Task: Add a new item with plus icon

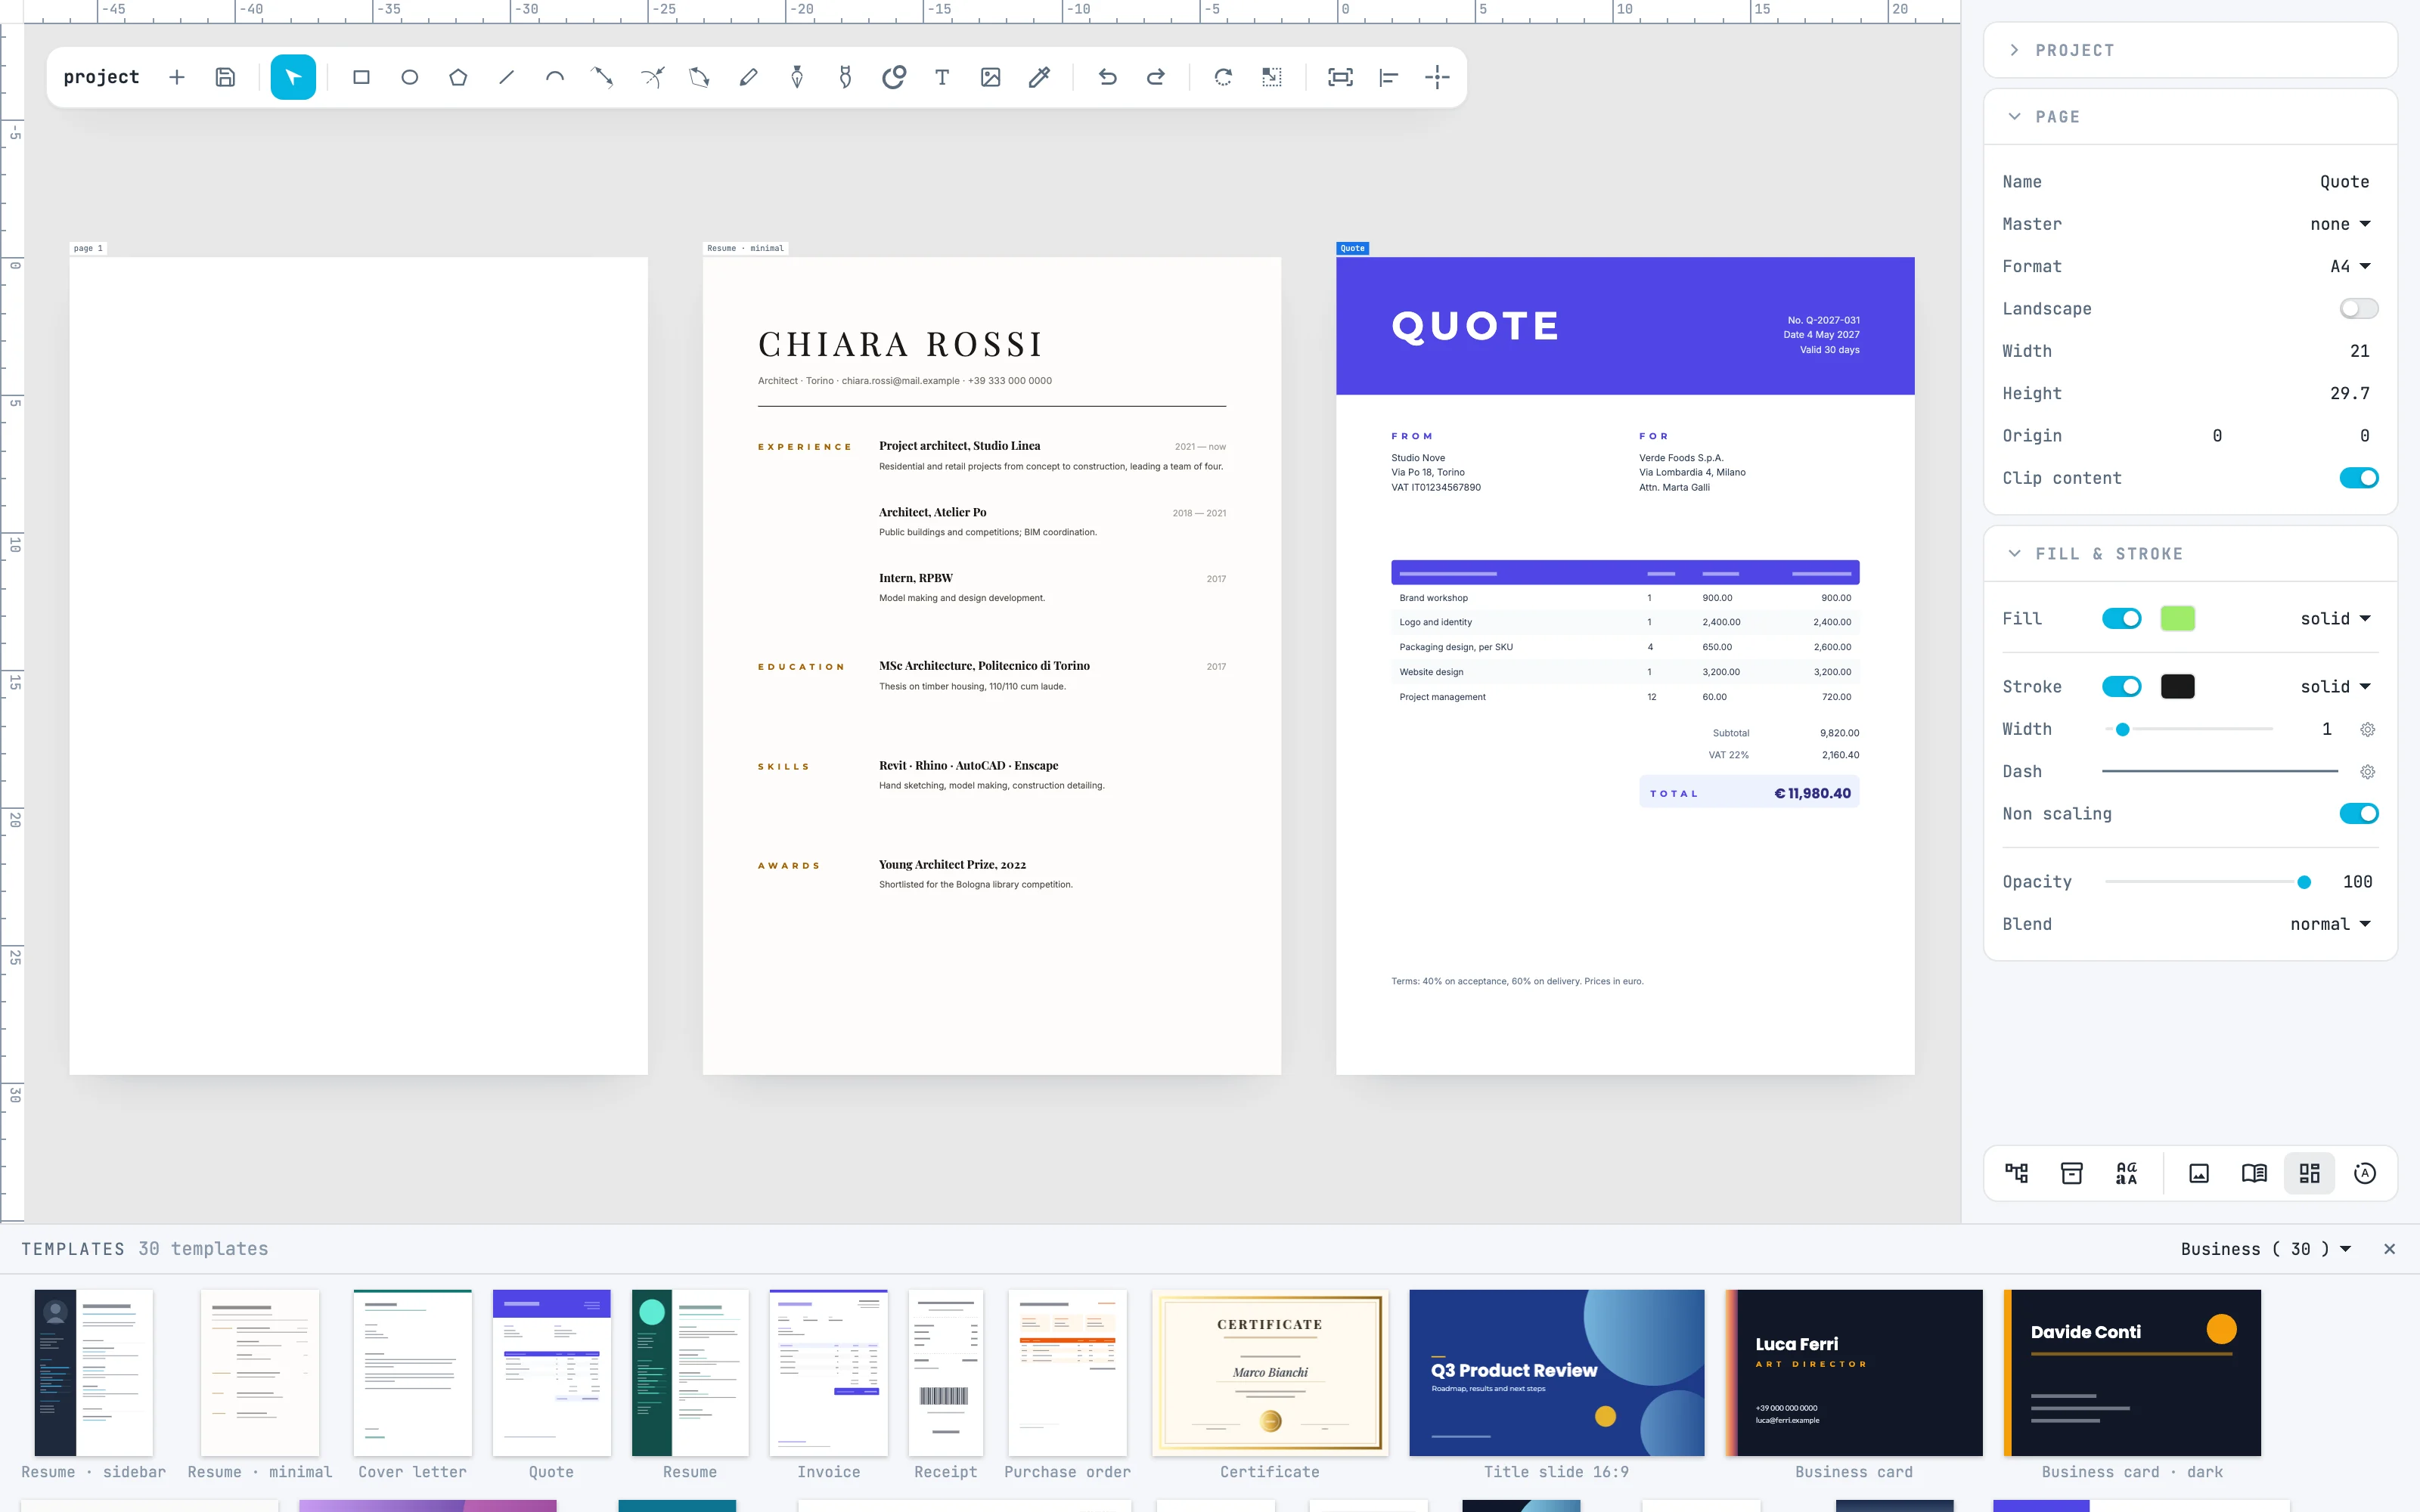Action: click(177, 77)
